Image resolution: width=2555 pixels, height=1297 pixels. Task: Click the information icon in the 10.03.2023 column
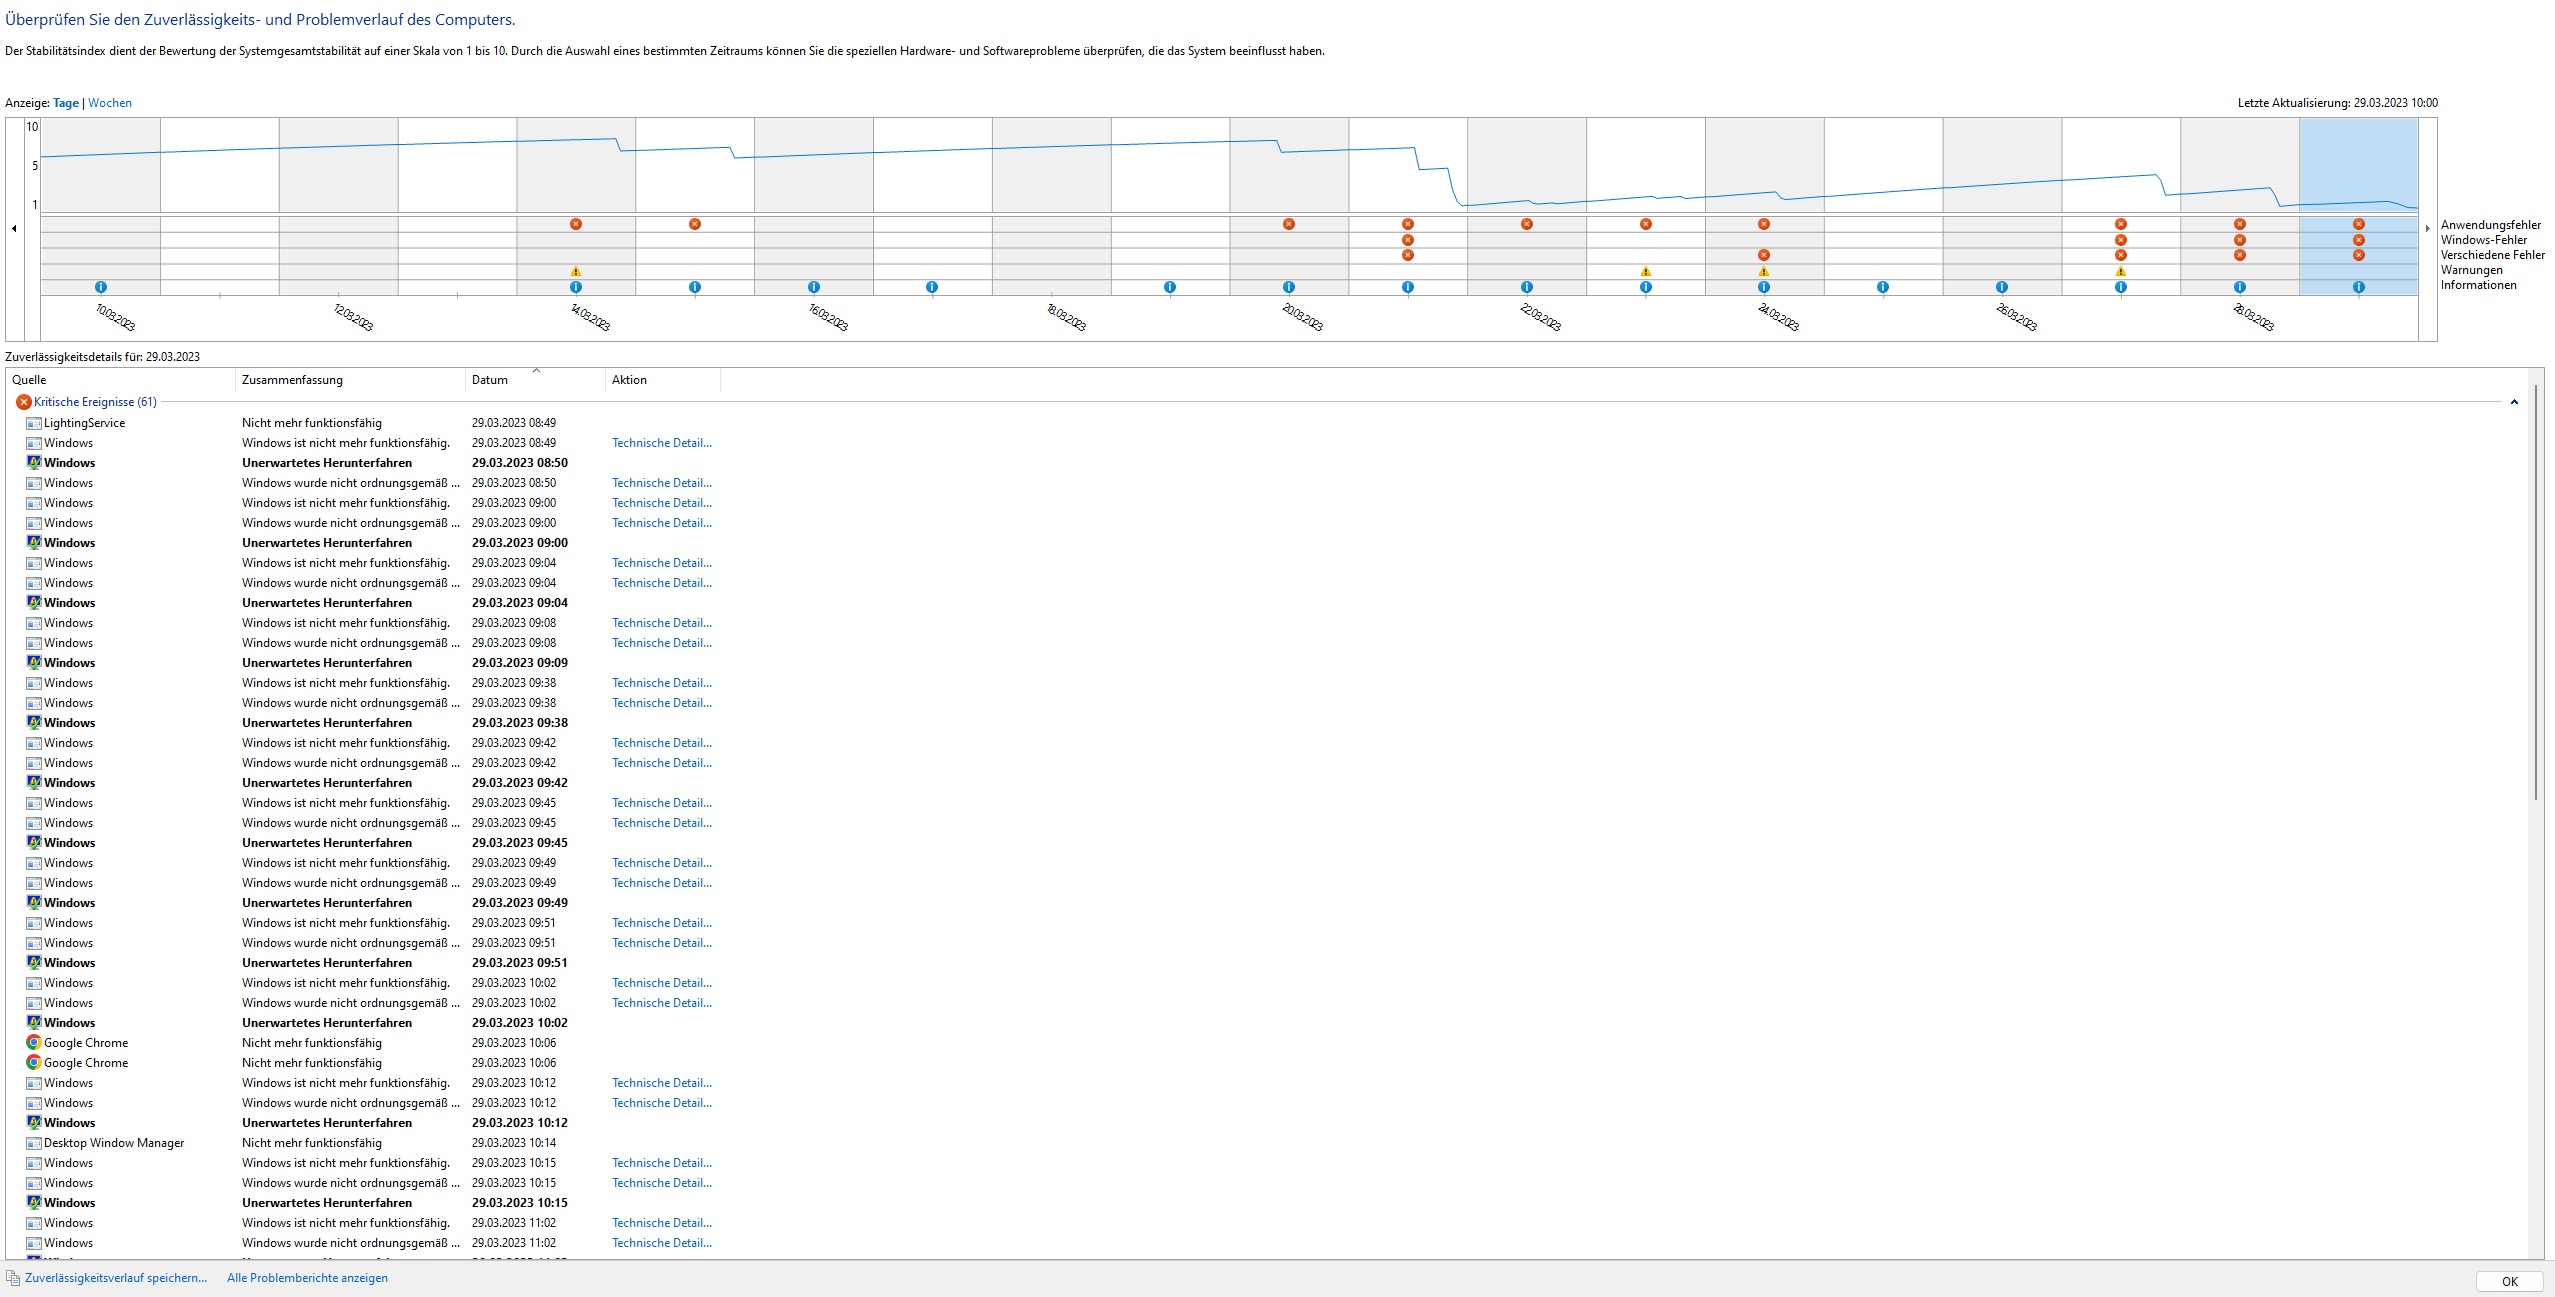(x=100, y=287)
